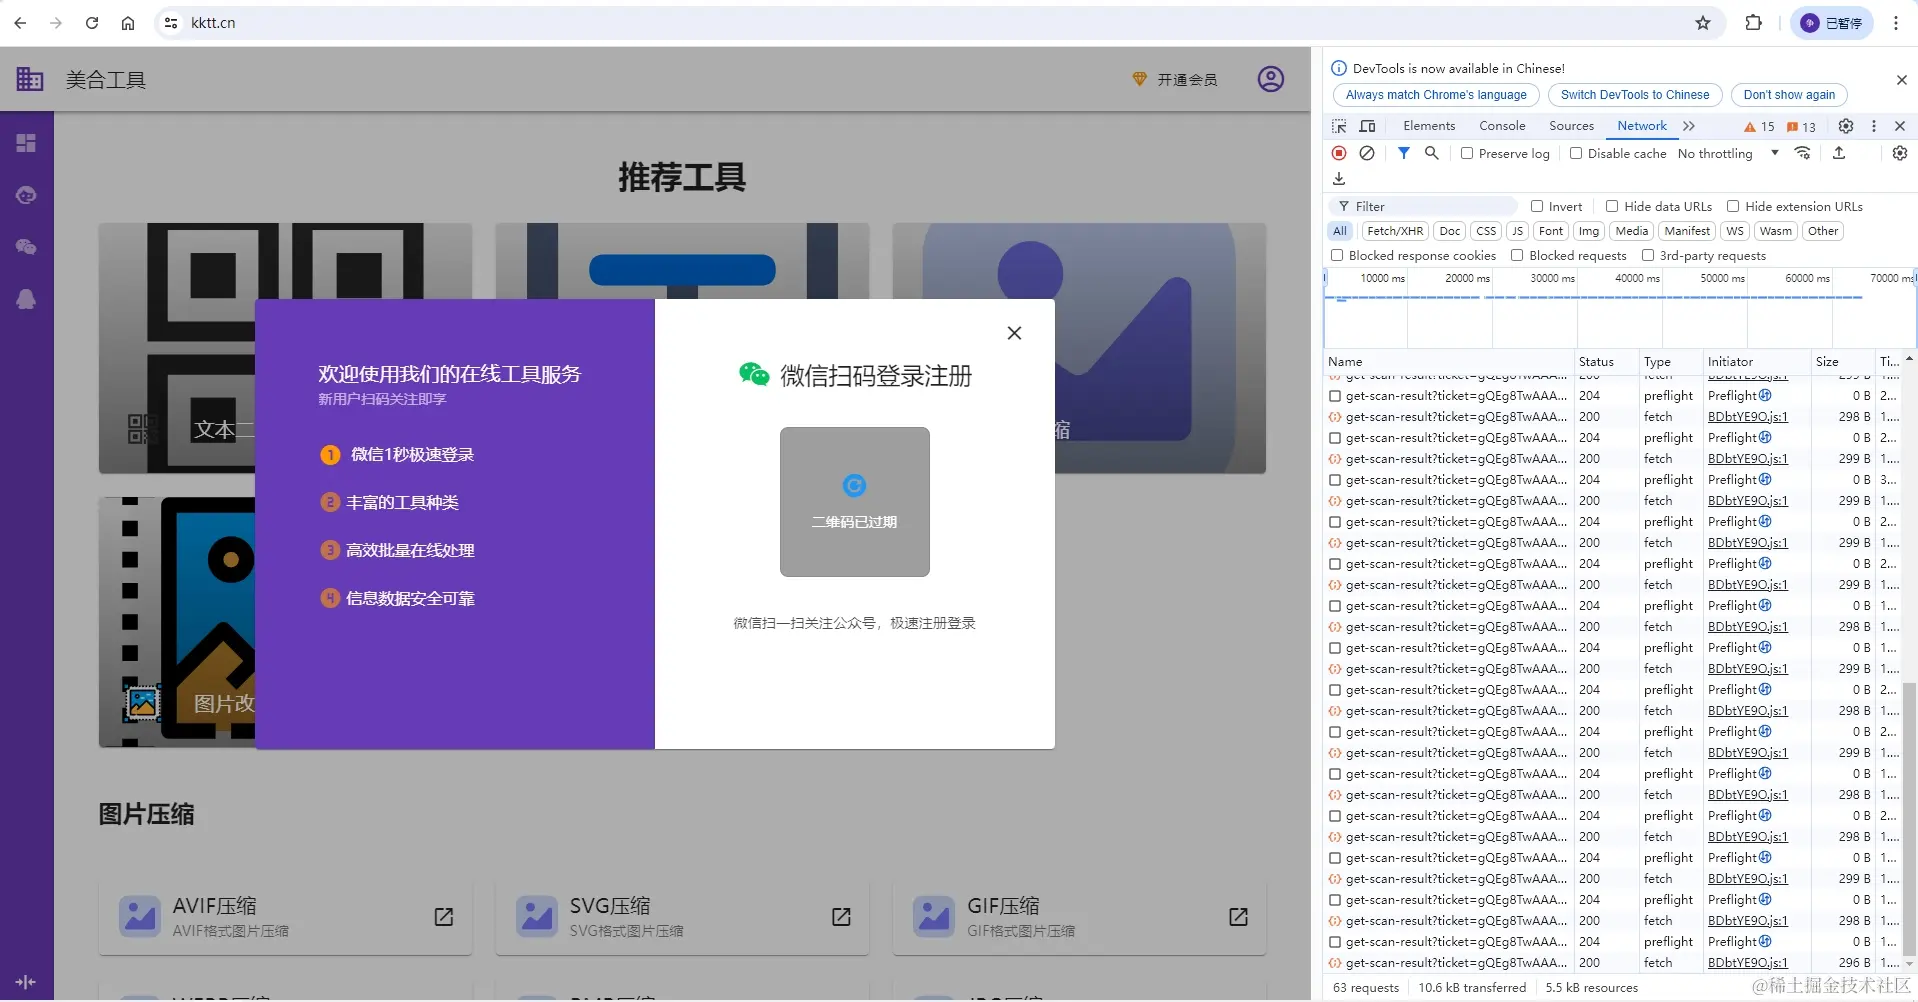Click the Don't show again button
Image resolution: width=1918 pixels, height=1002 pixels.
1789,95
